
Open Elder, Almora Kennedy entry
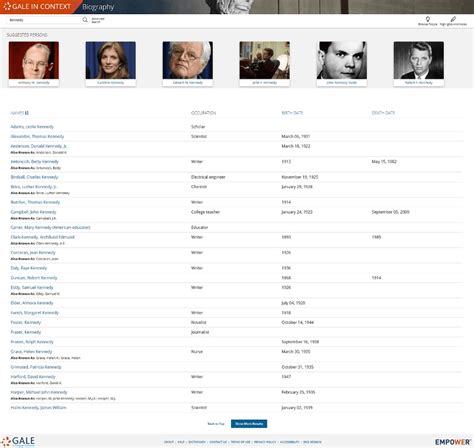[x=32, y=303]
